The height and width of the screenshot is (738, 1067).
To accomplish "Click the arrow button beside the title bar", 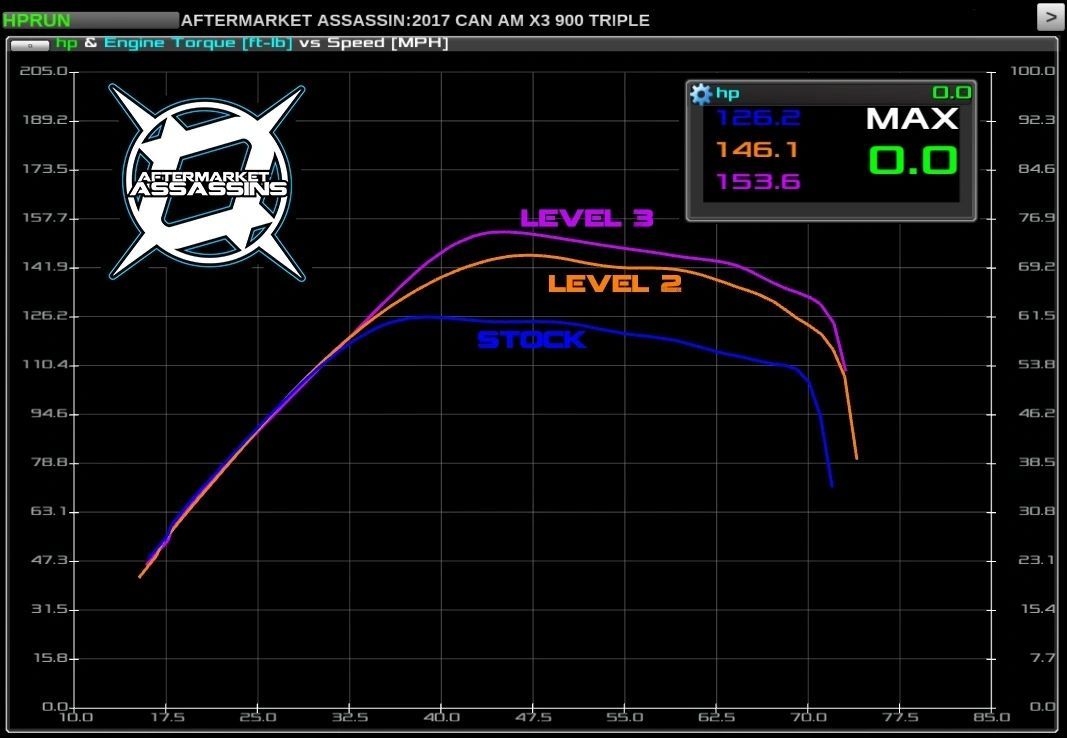I will [x=1049, y=18].
